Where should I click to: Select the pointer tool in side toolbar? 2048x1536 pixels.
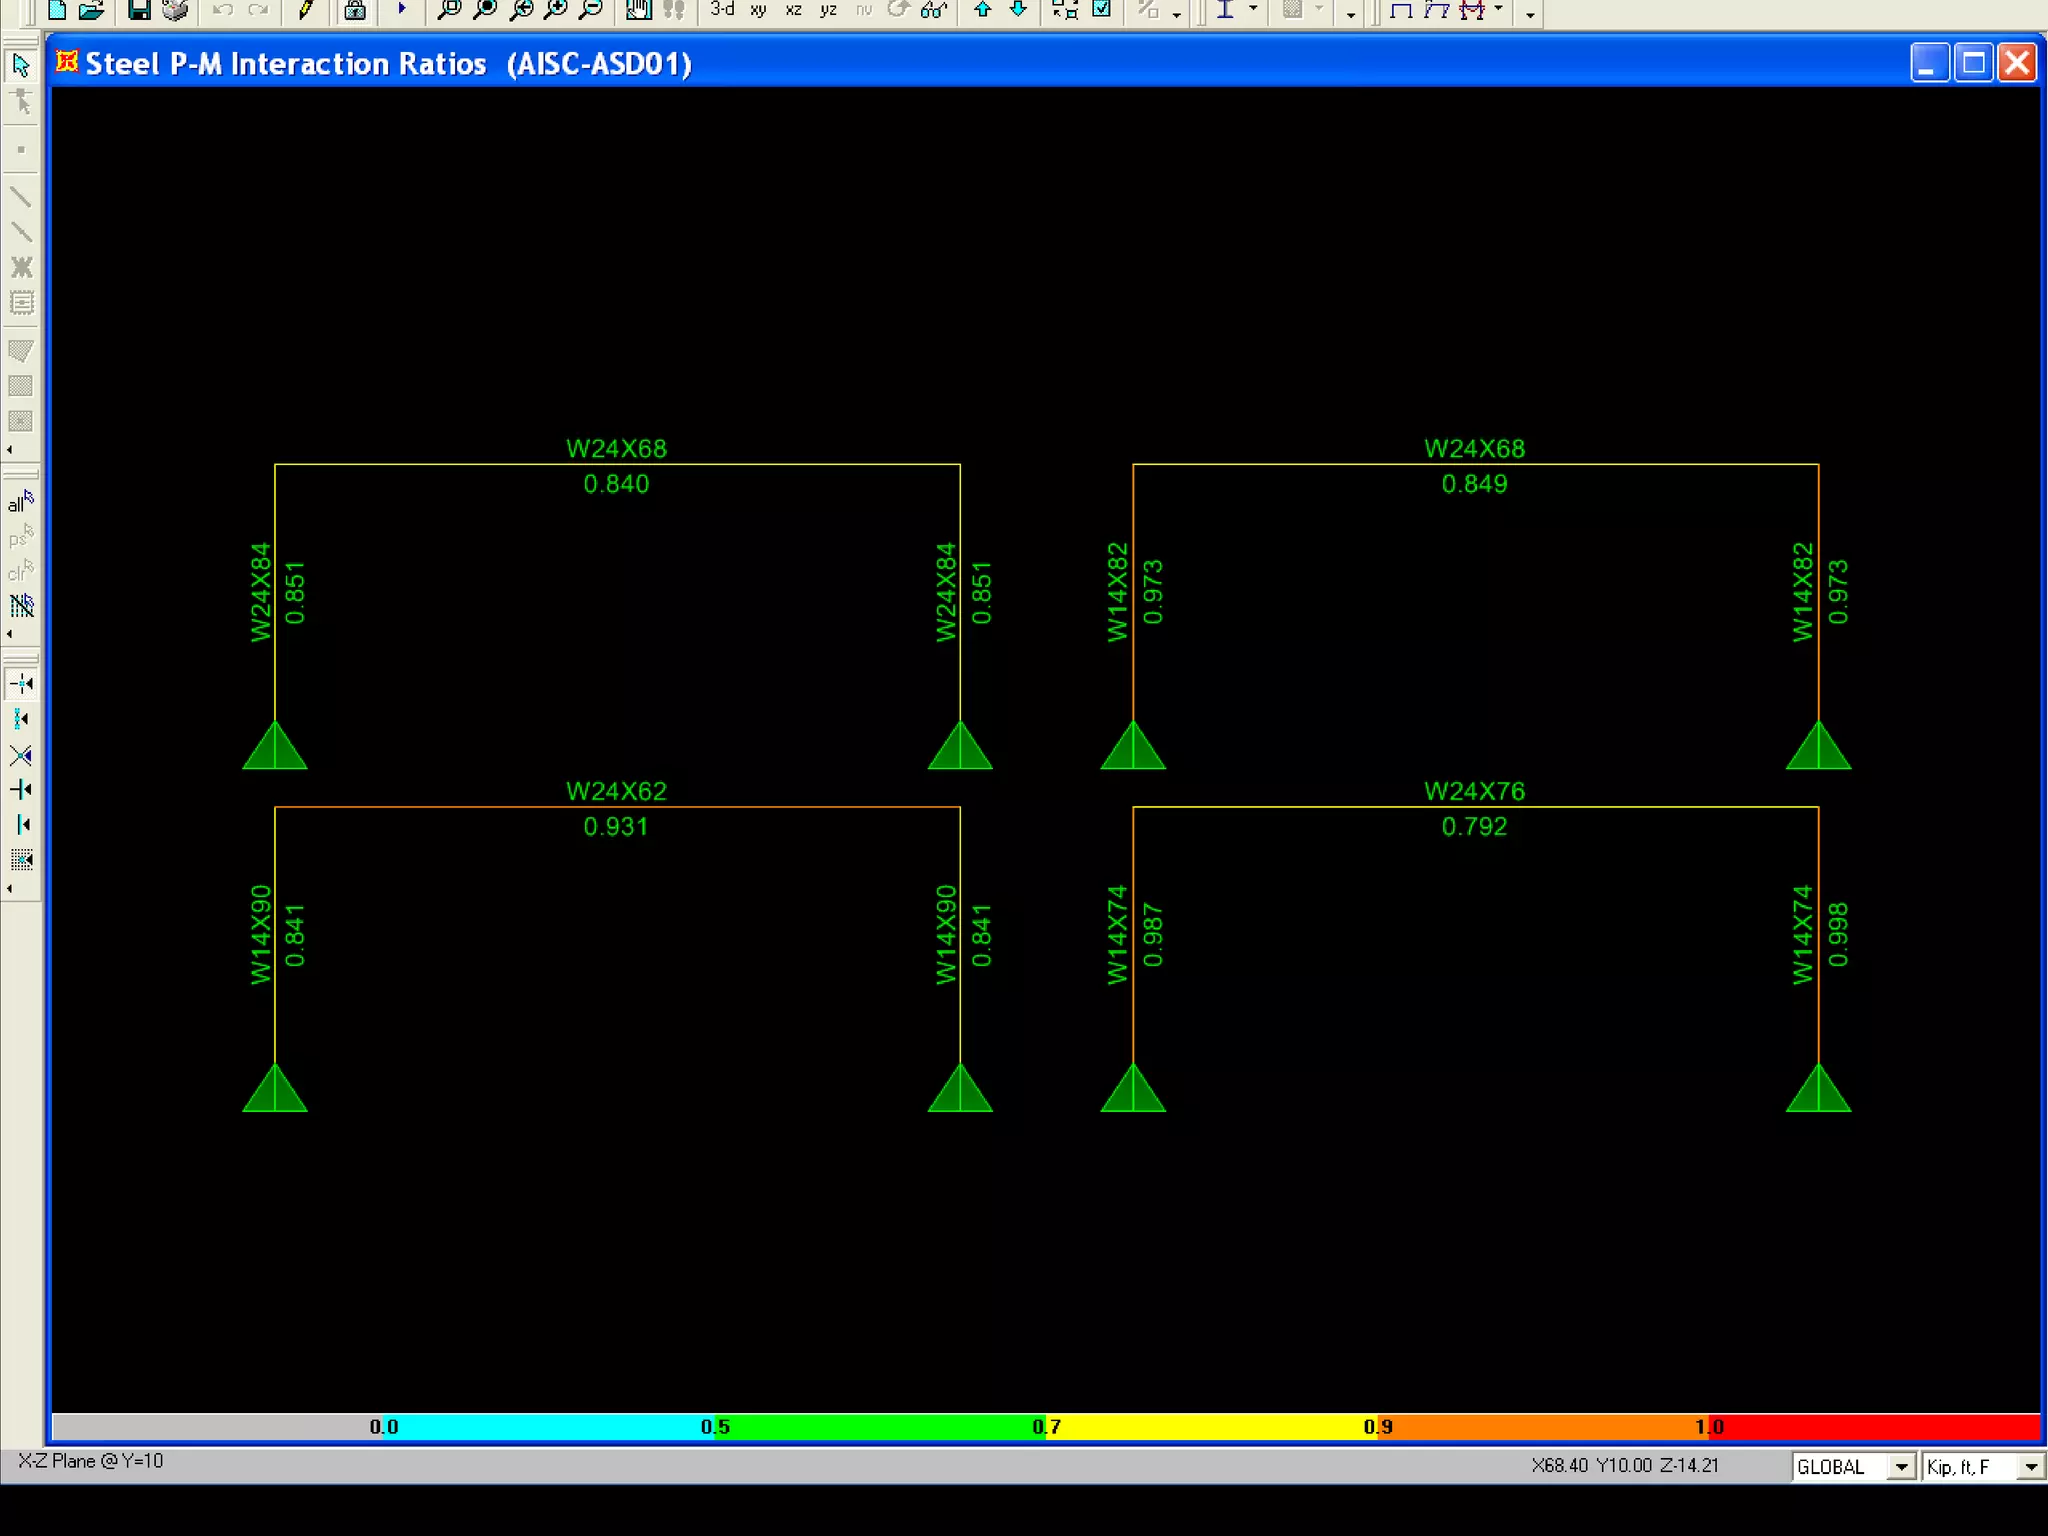click(21, 66)
